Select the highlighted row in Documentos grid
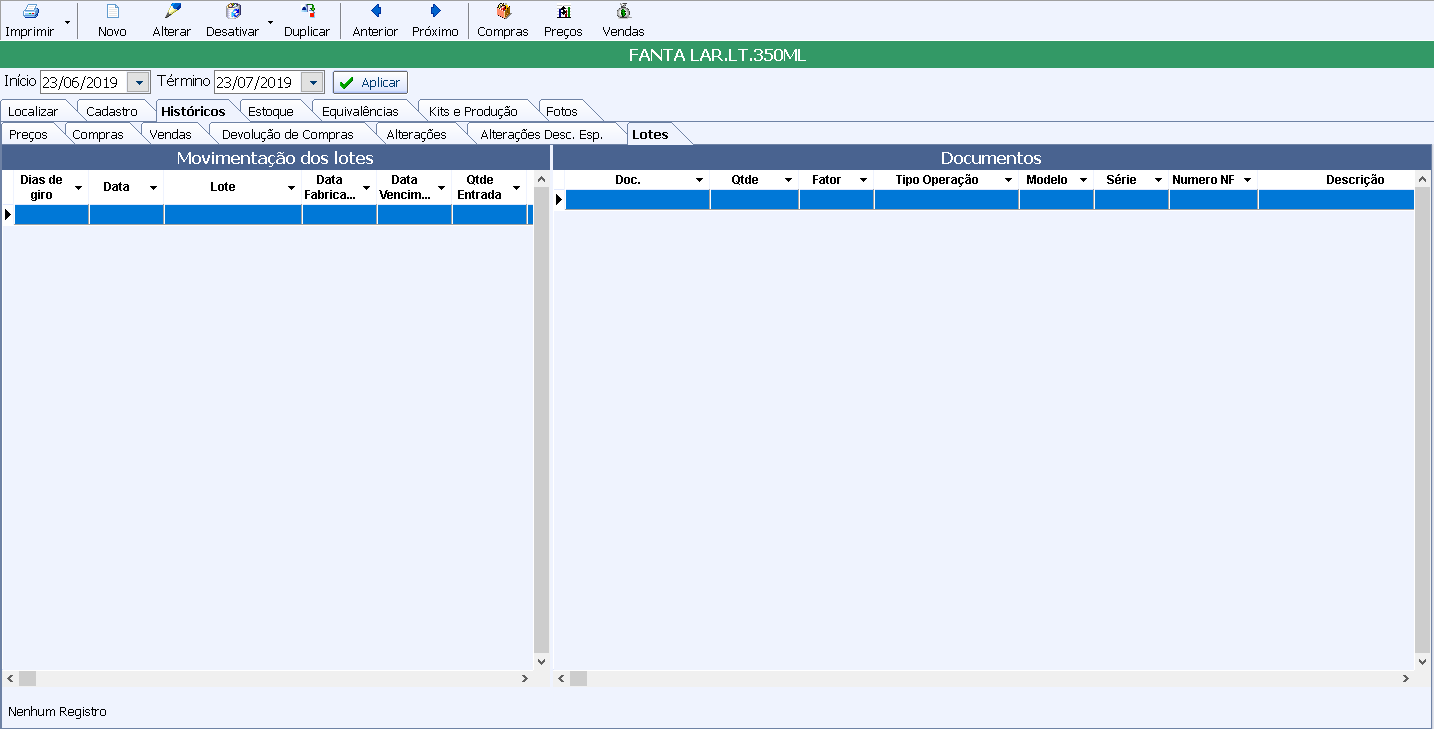The width and height of the screenshot is (1434, 729). click(x=990, y=199)
